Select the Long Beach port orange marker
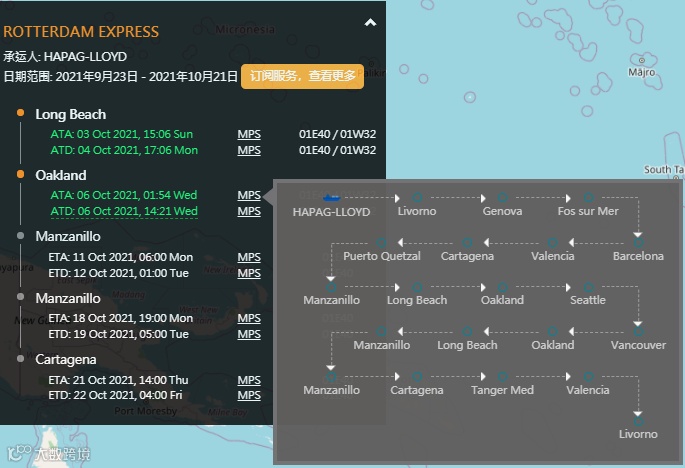 tap(21, 113)
